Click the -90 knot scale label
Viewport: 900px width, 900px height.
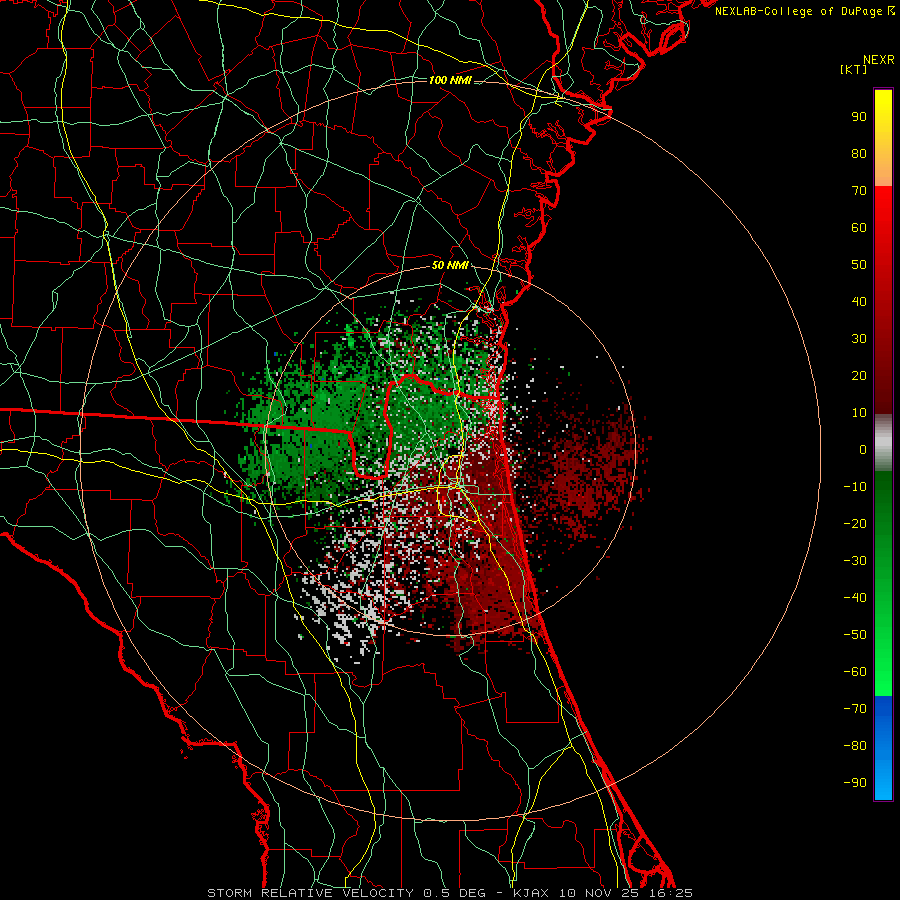[x=855, y=783]
